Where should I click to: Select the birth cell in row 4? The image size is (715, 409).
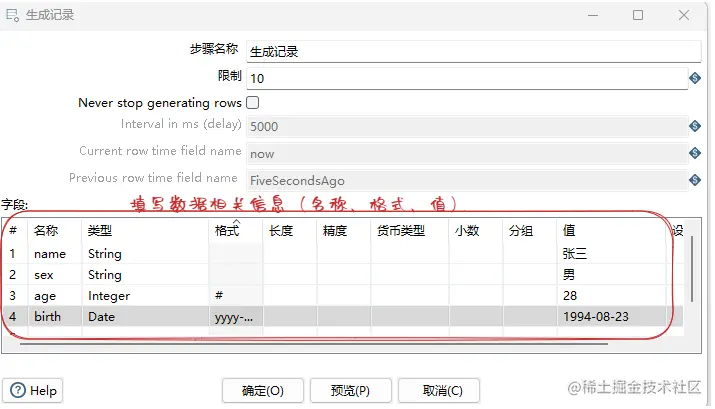click(55, 316)
